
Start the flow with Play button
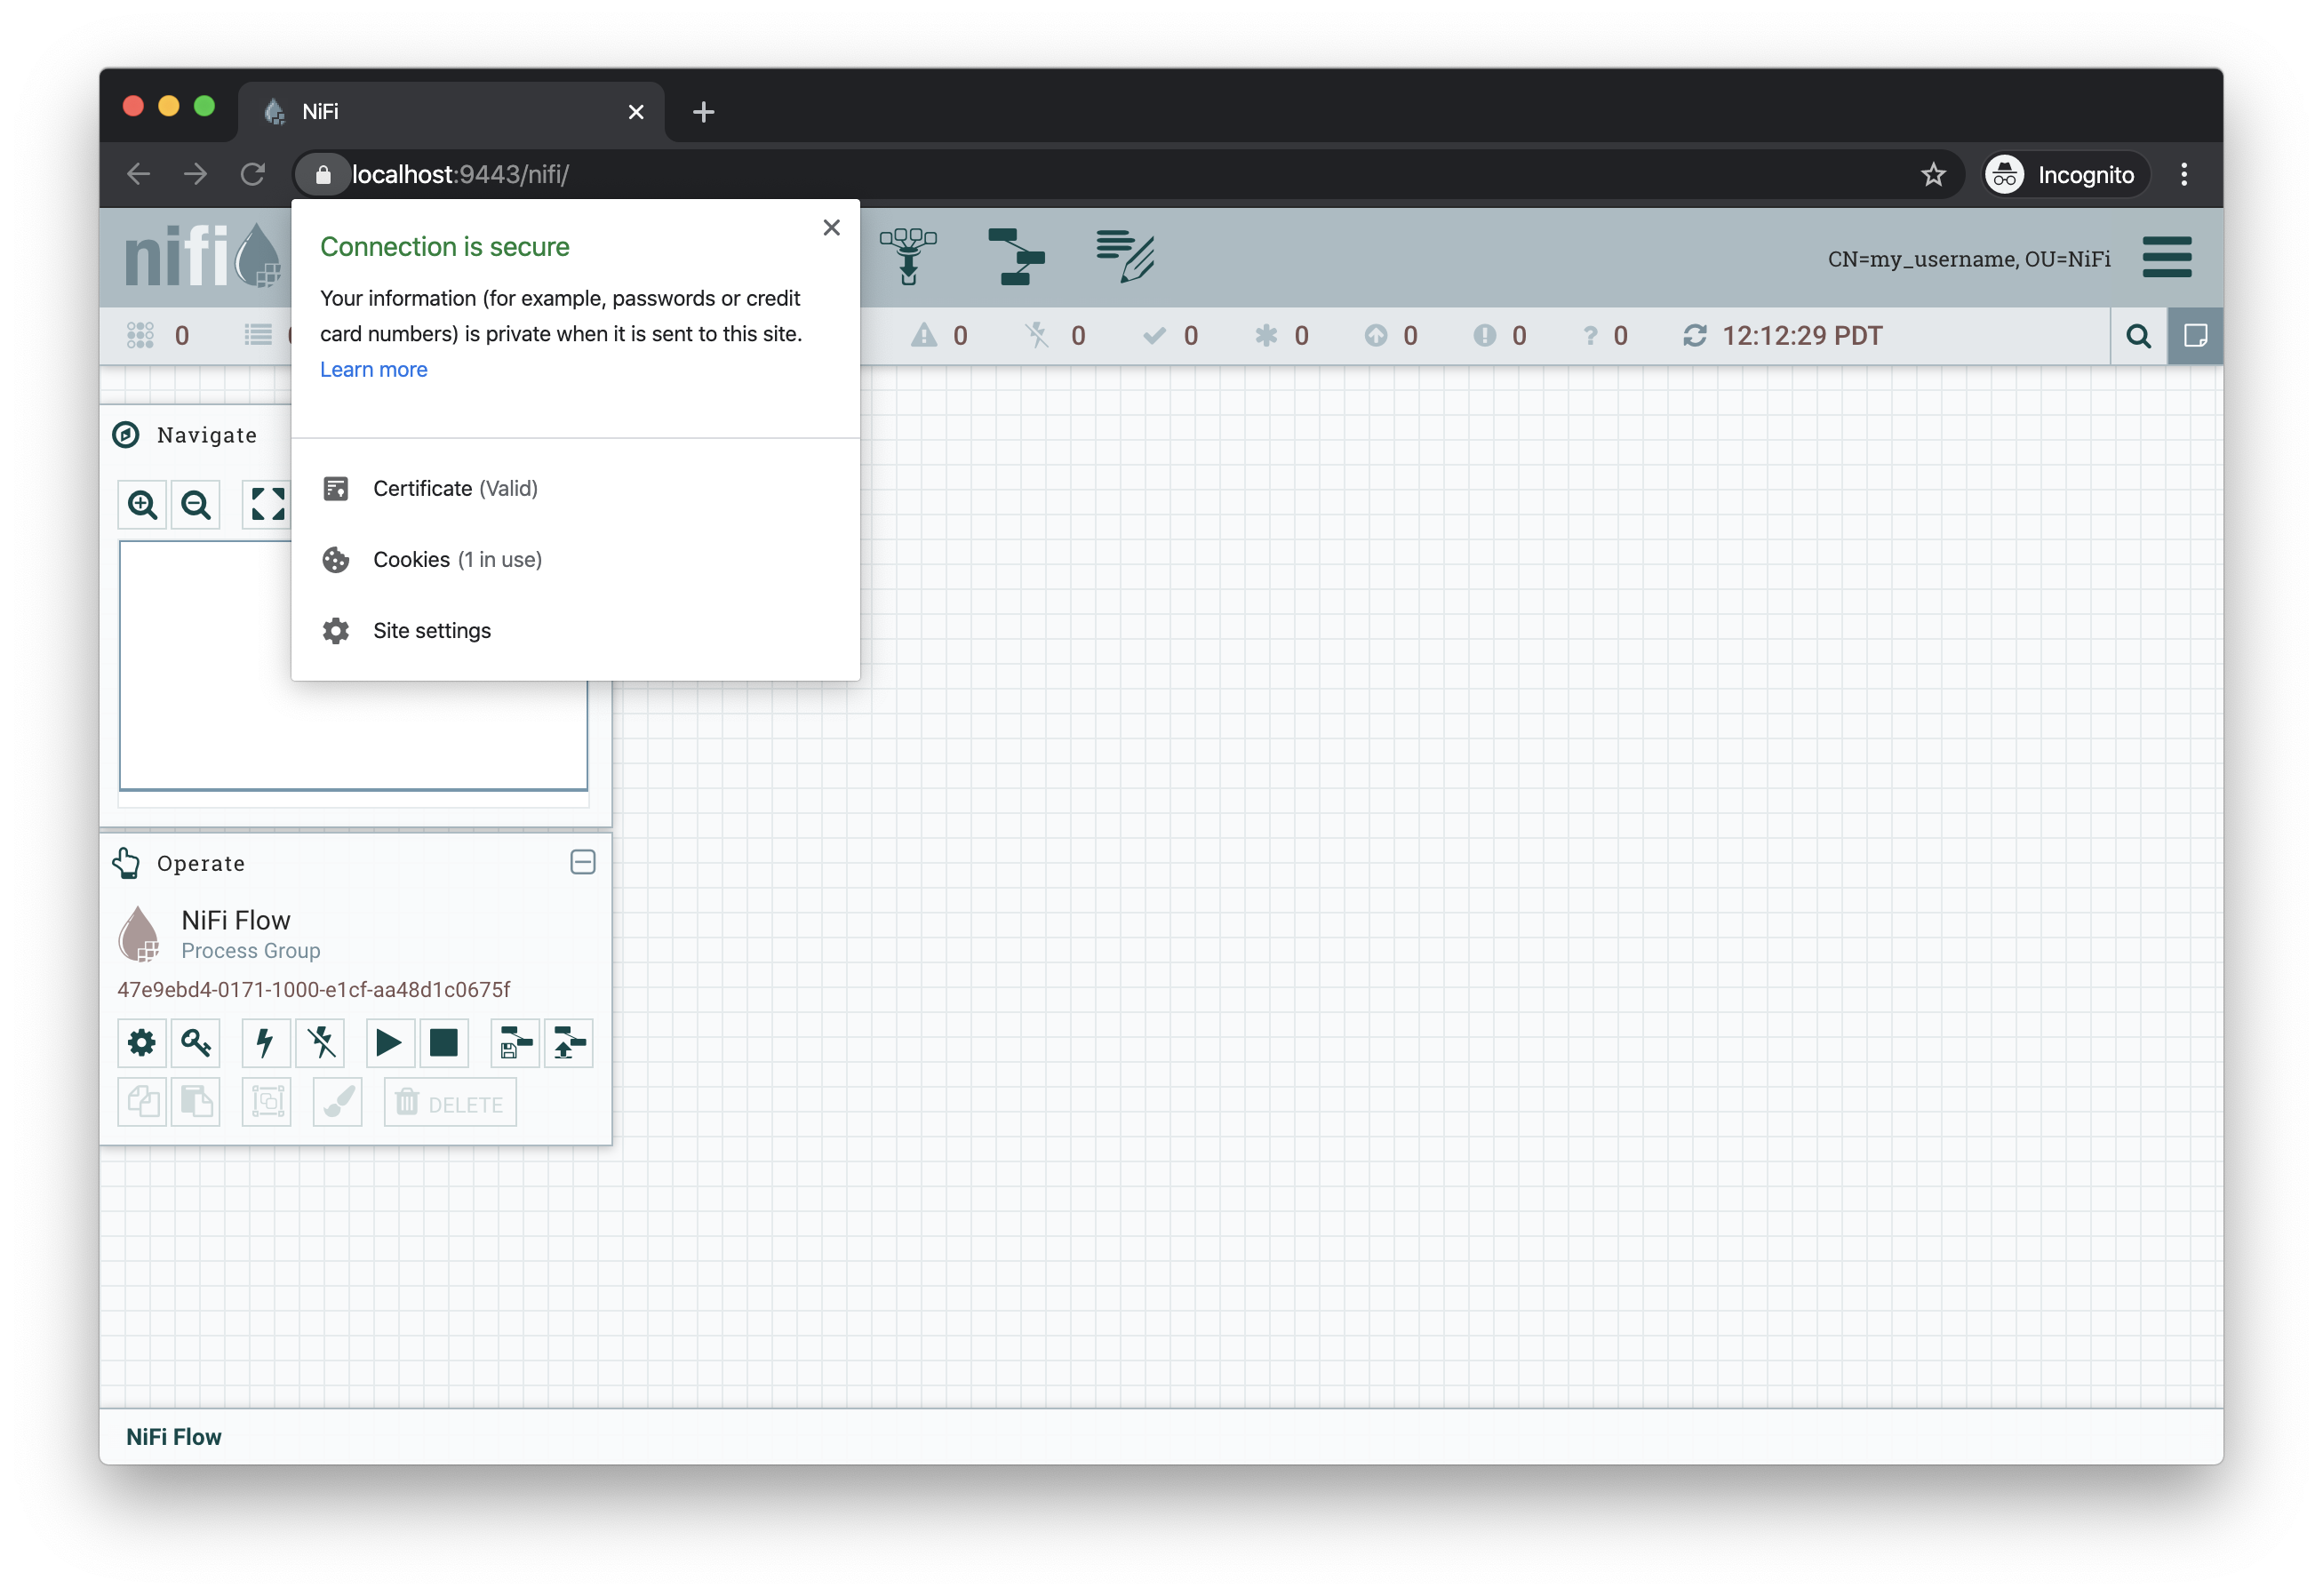coord(389,1043)
